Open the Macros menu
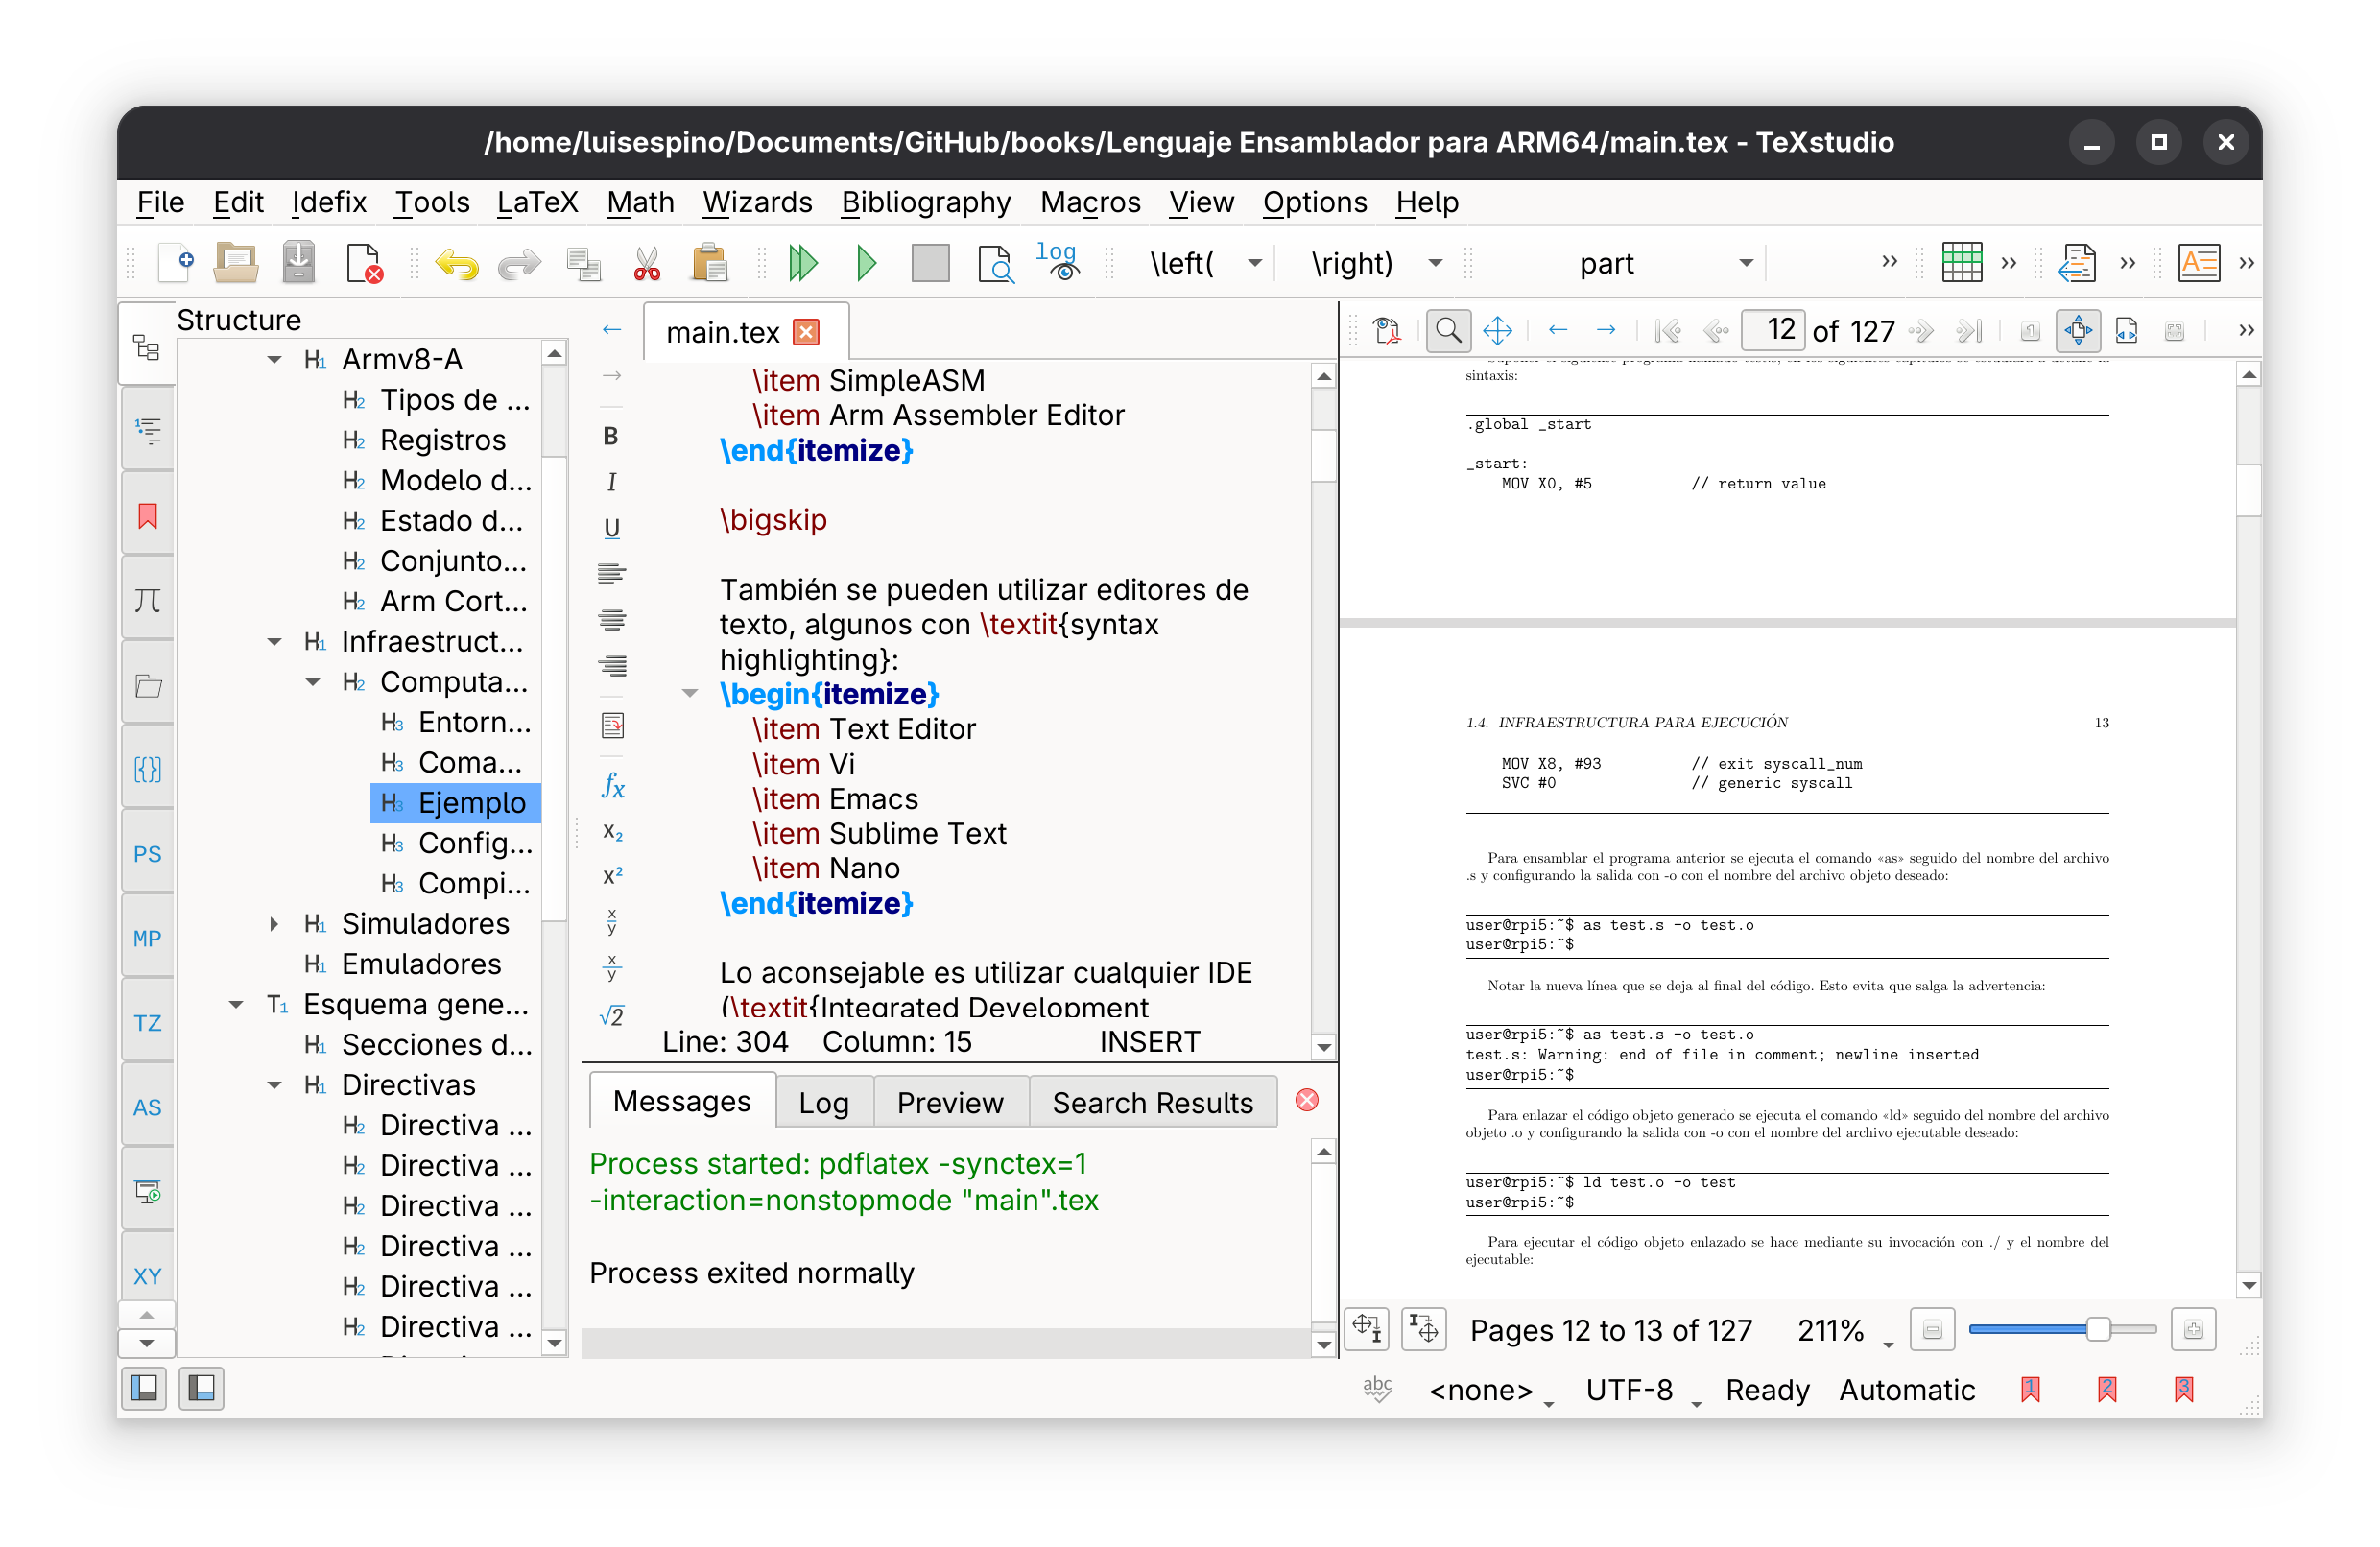Image resolution: width=2380 pixels, height=1547 pixels. 1090,202
